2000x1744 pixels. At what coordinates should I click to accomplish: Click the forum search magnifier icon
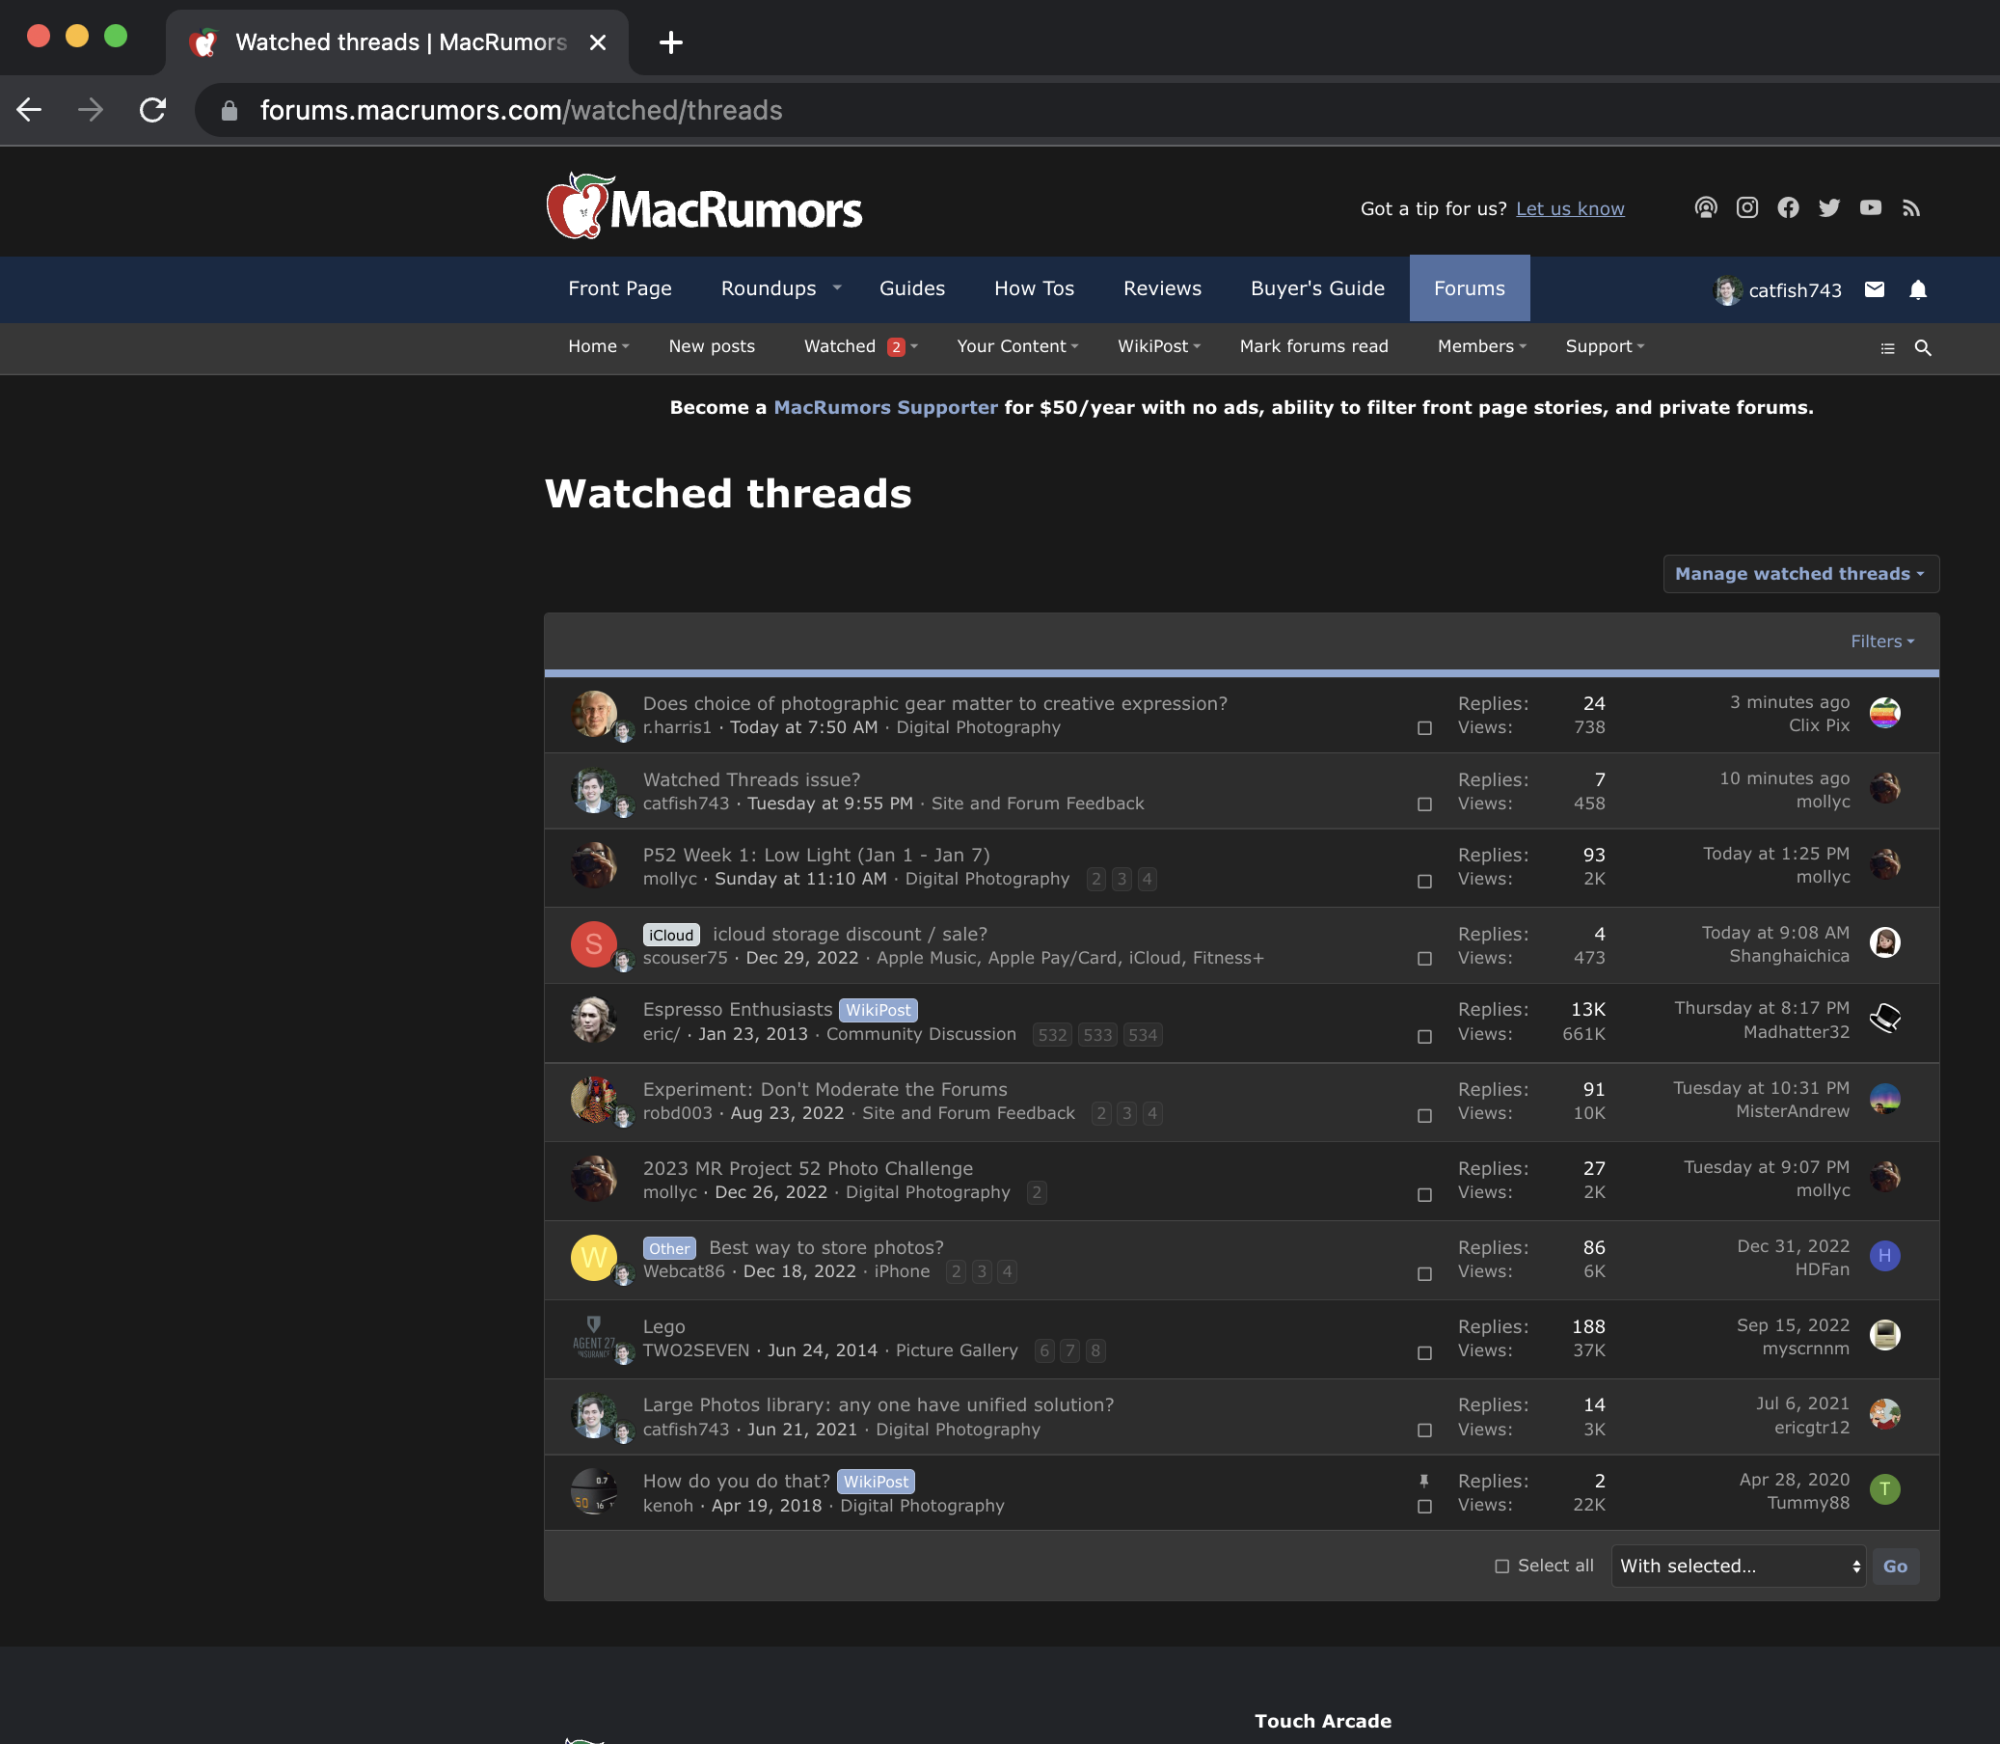coord(1923,348)
